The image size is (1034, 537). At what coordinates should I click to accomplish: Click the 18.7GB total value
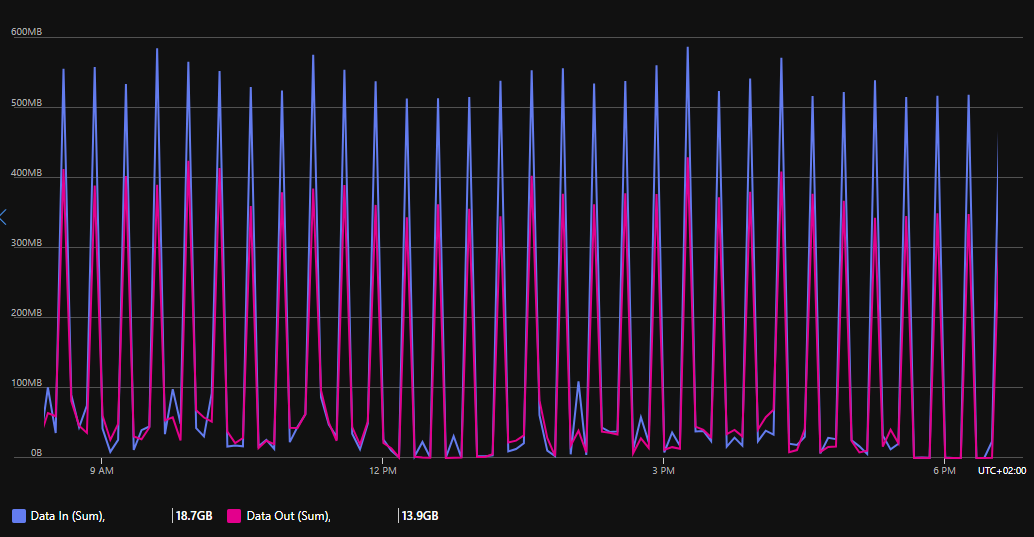click(x=194, y=516)
